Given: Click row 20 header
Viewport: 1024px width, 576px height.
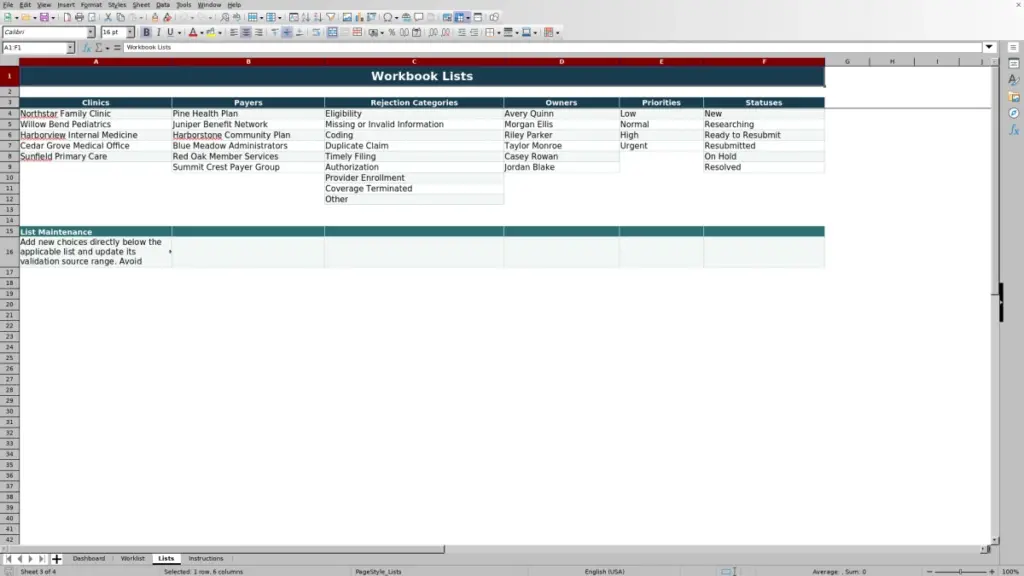Looking at the screenshot, I should pos(9,304).
